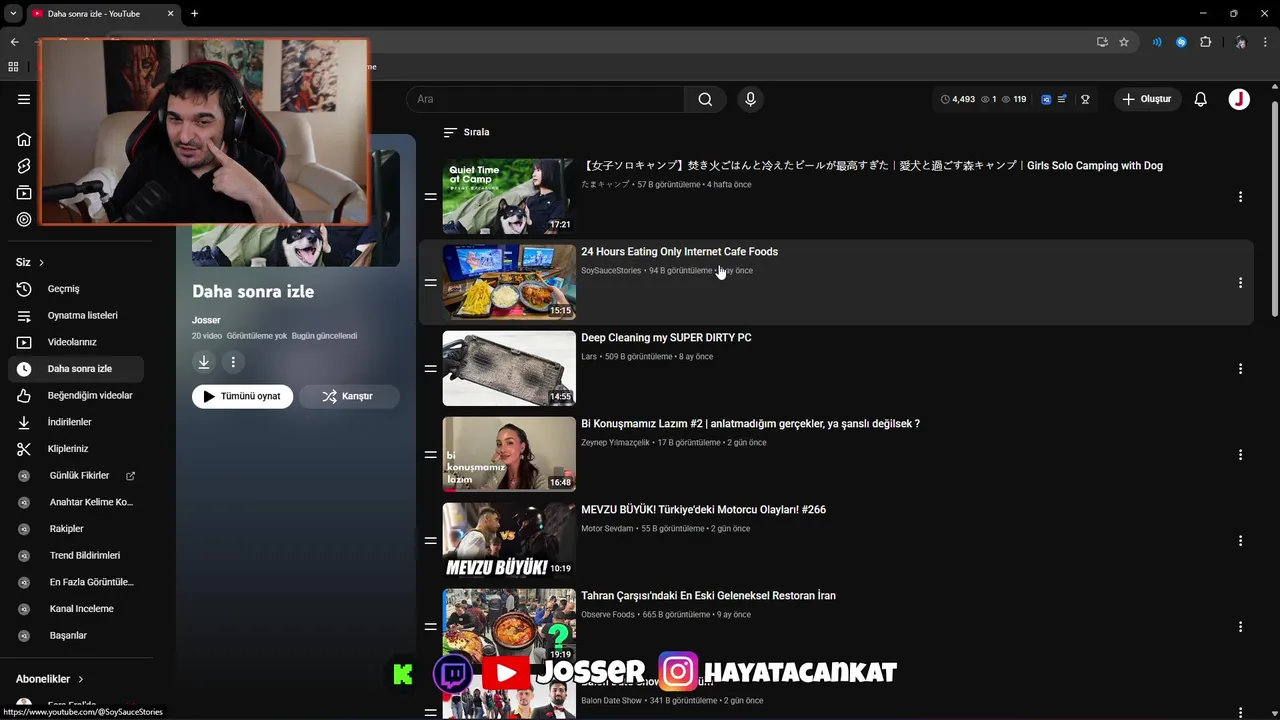This screenshot has height=720, width=1280.
Task: Open Videolarınız in sidebar
Action: pyautogui.click(x=76, y=342)
